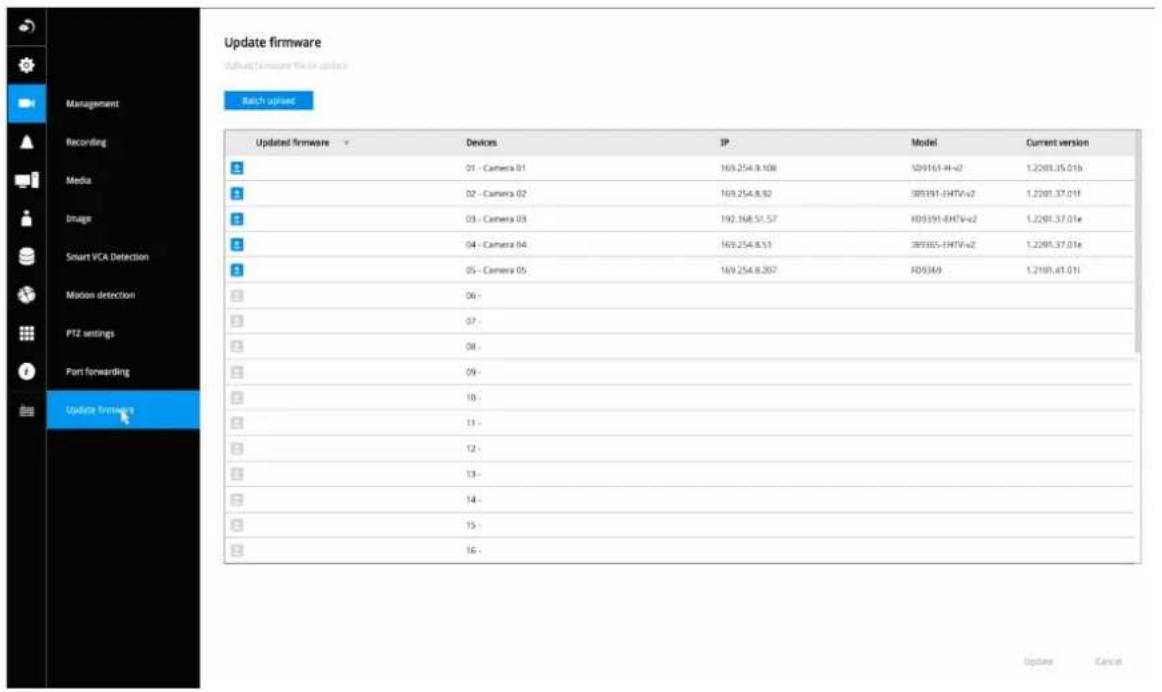Select the '05 - Camera 05' device cell
This screenshot has height=692, width=1162.
click(496, 270)
